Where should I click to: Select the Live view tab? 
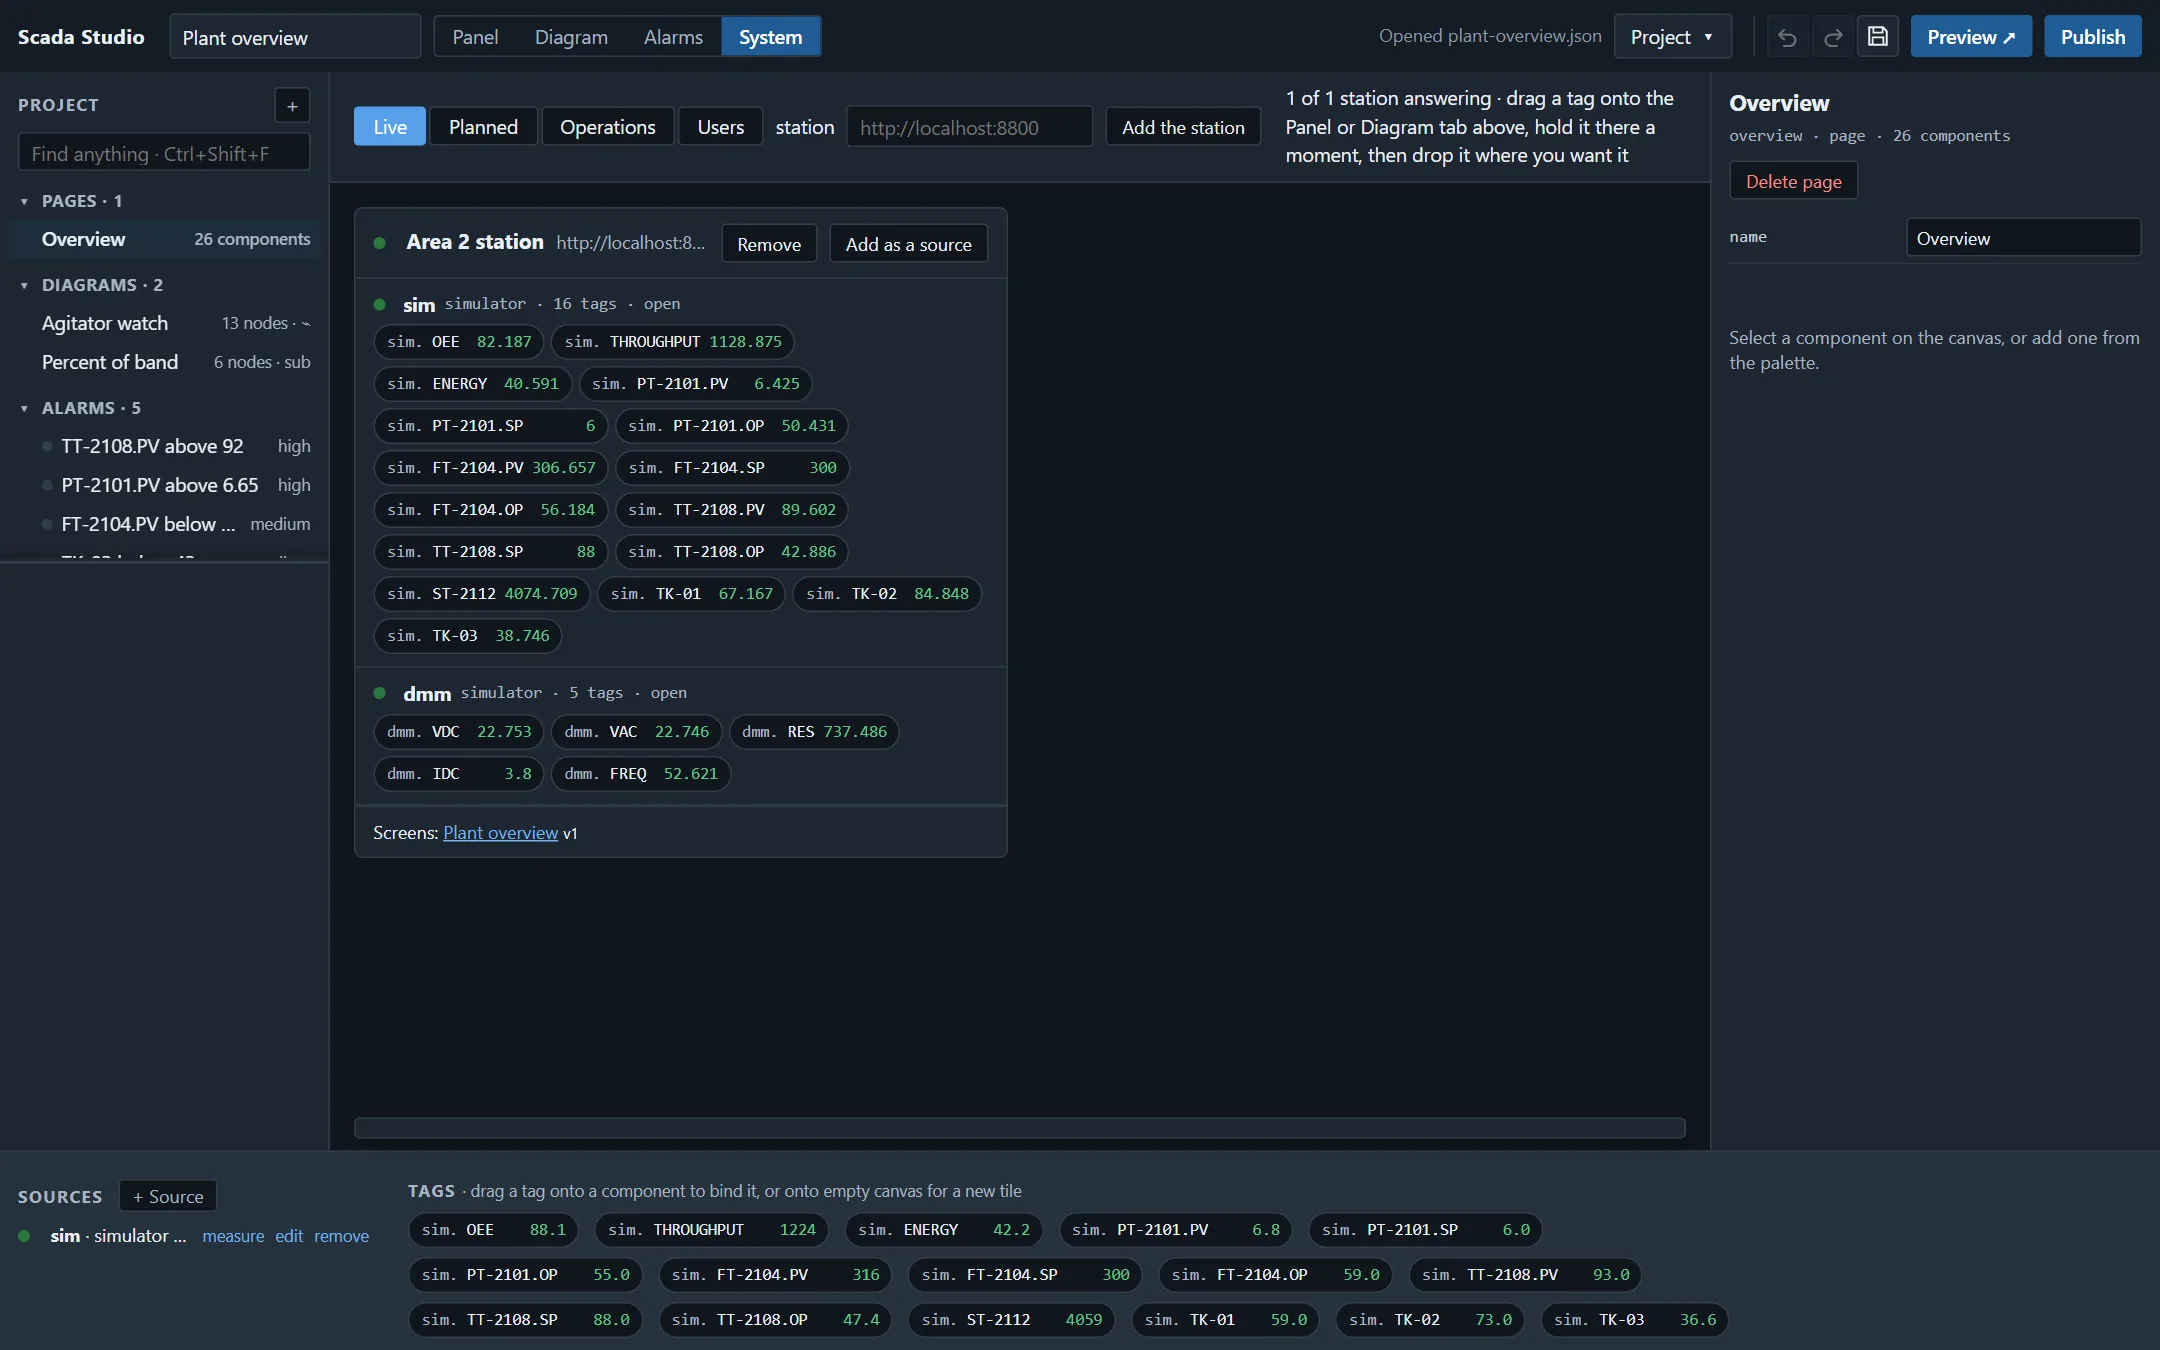[390, 127]
